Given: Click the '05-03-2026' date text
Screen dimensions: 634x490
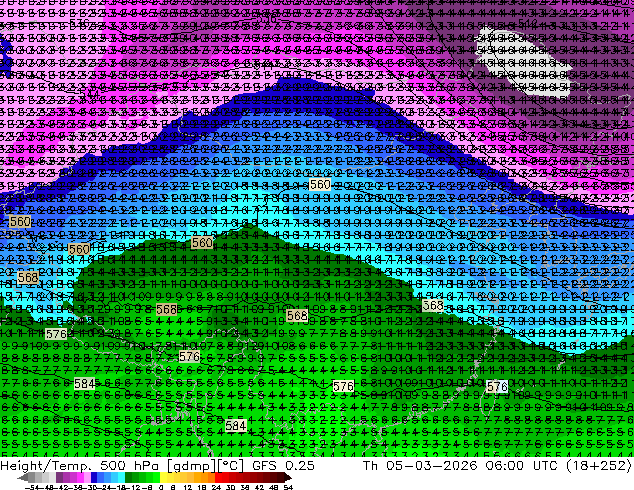Looking at the screenshot, I should pos(431,466).
